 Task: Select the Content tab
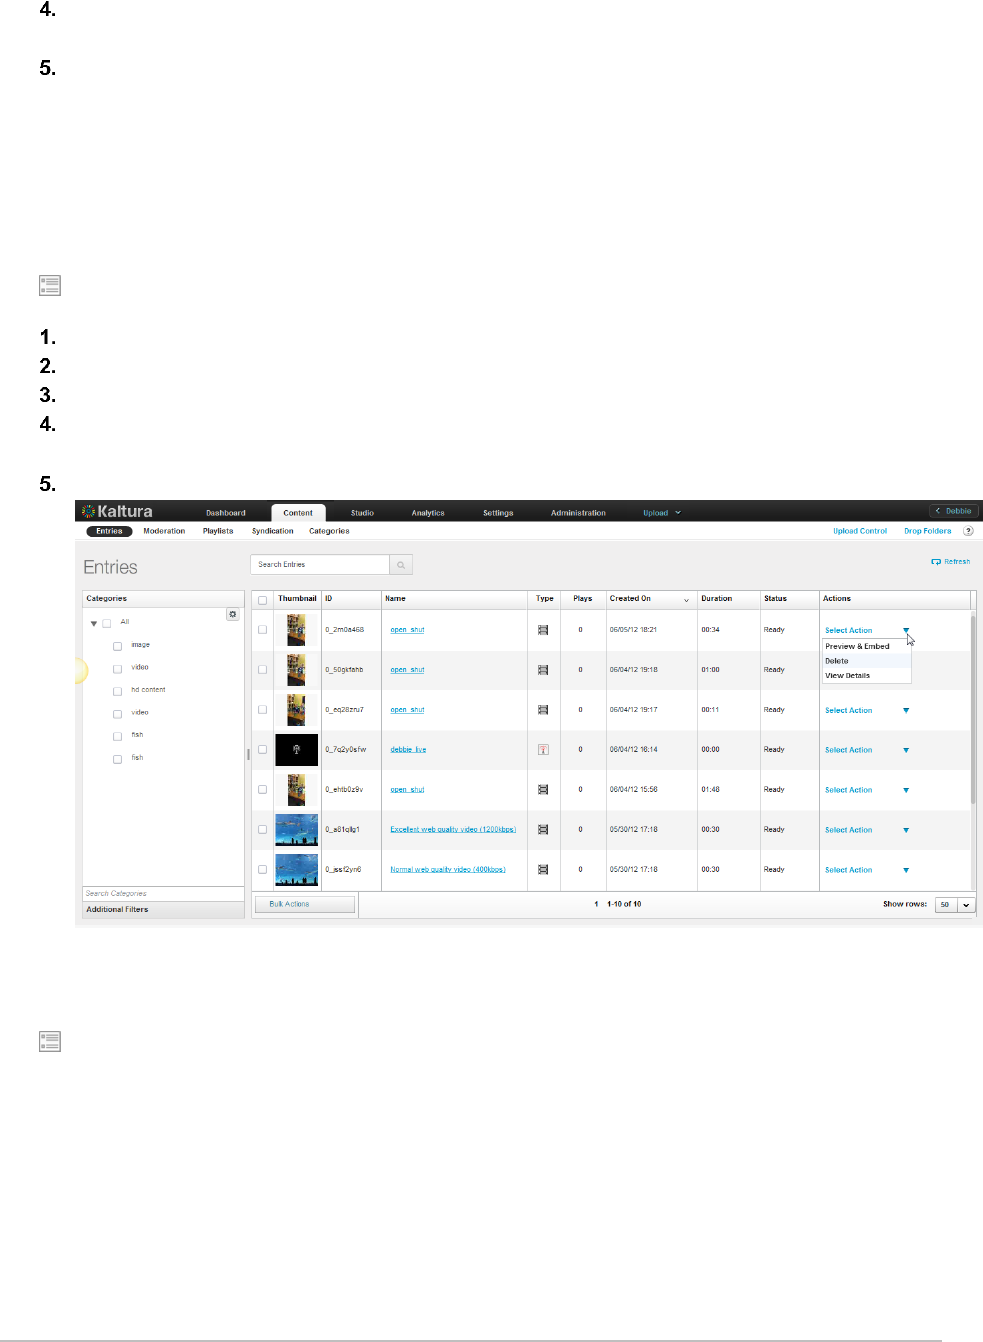[x=298, y=513]
